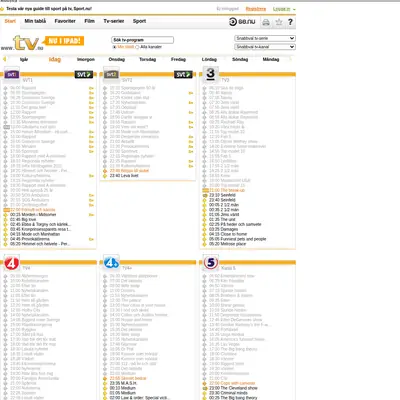Click the blue TV4+ channel logo
Screen dimensions: 400x400
click(111, 263)
